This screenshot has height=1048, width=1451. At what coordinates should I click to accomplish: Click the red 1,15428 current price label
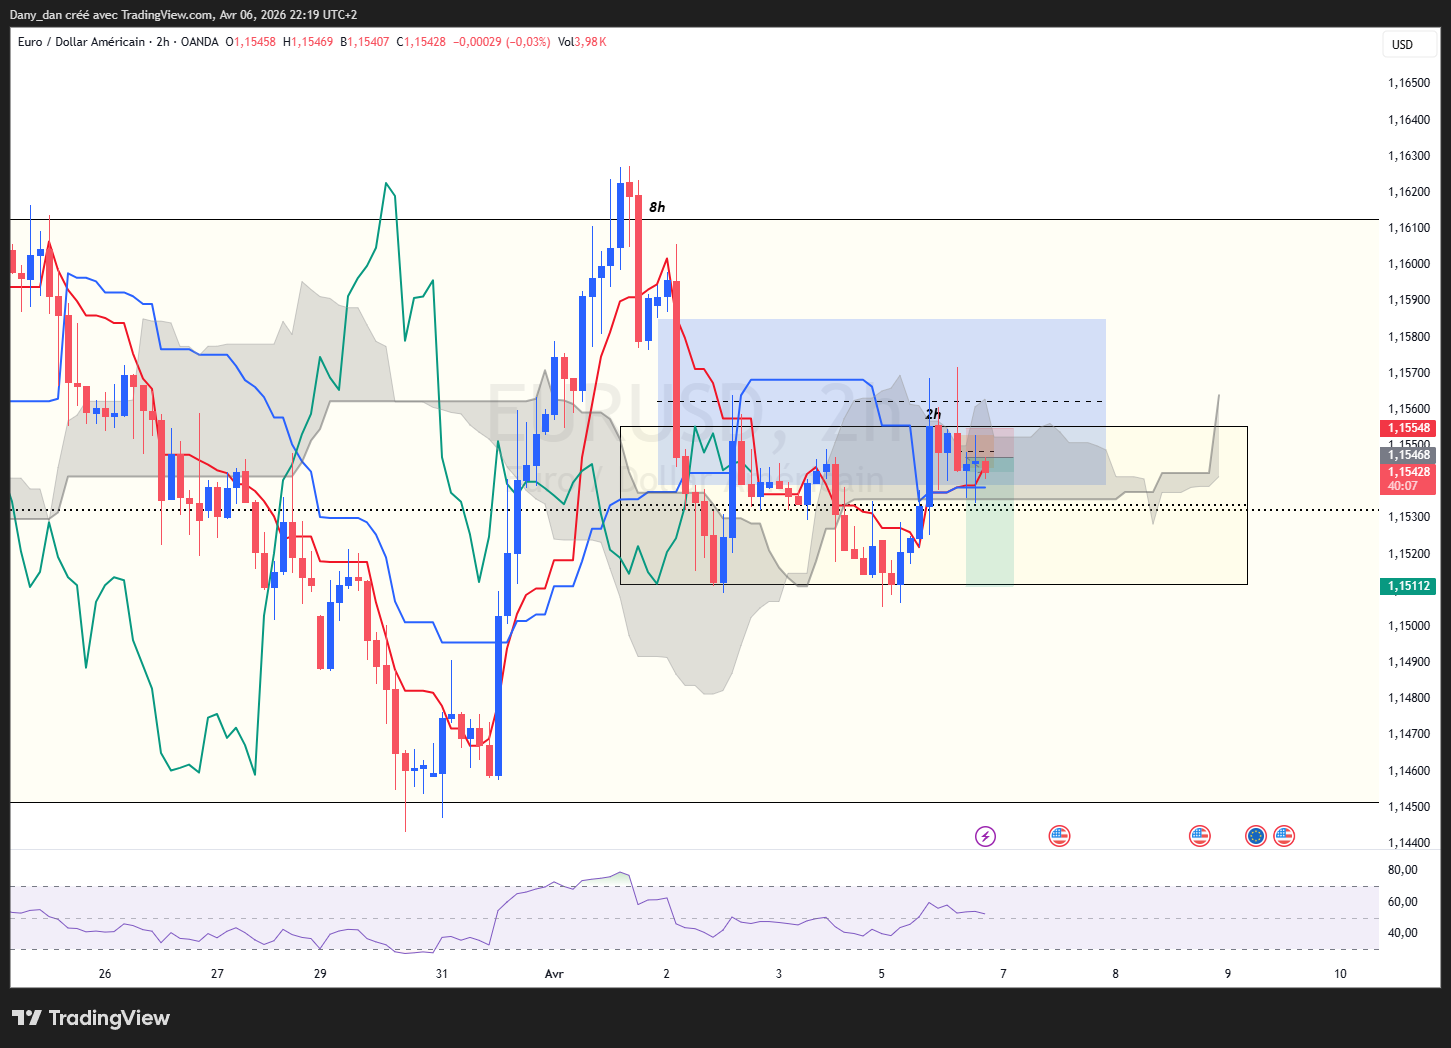[x=1409, y=472]
